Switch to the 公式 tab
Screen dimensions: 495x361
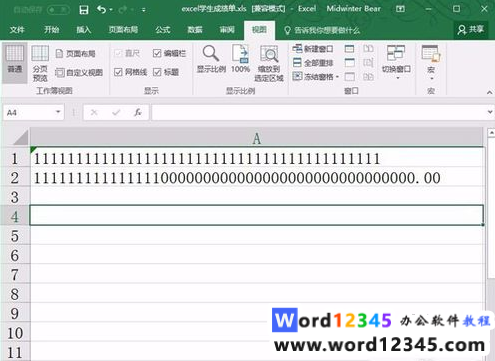[x=163, y=30]
